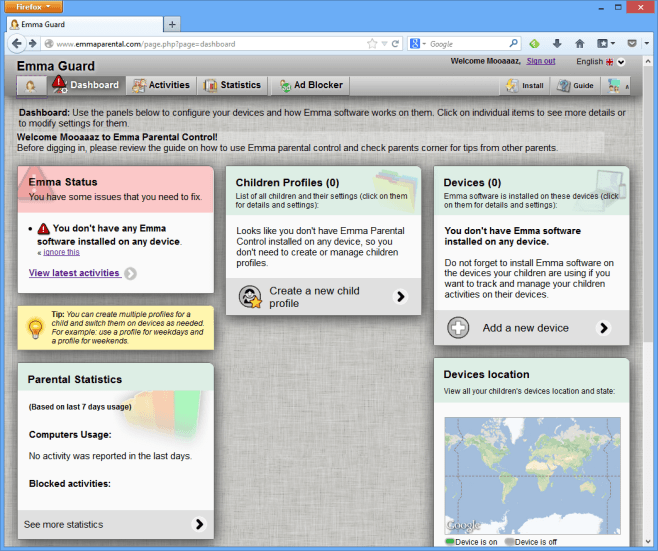Image resolution: width=658 pixels, height=551 pixels.
Task: Click the Sign out link
Action: coord(541,61)
